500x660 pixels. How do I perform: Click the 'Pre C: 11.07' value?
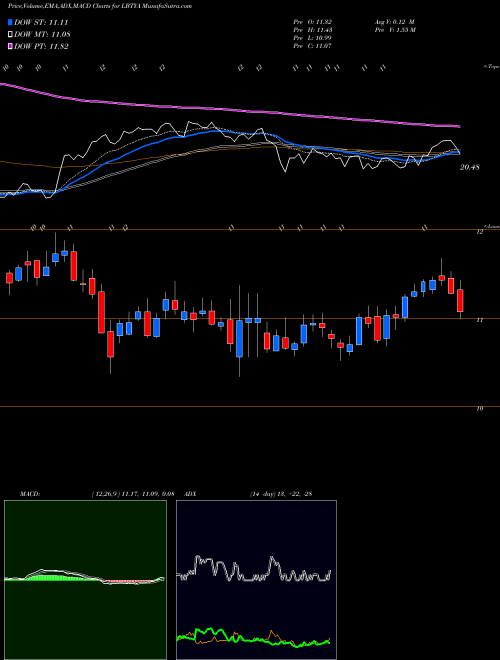[314, 46]
